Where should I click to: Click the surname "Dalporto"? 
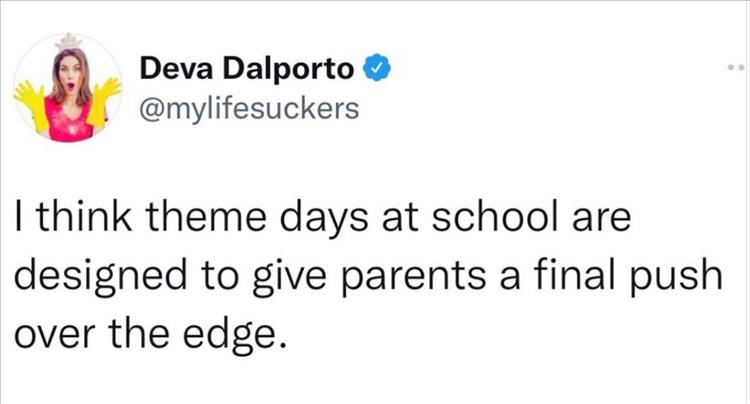point(289,70)
